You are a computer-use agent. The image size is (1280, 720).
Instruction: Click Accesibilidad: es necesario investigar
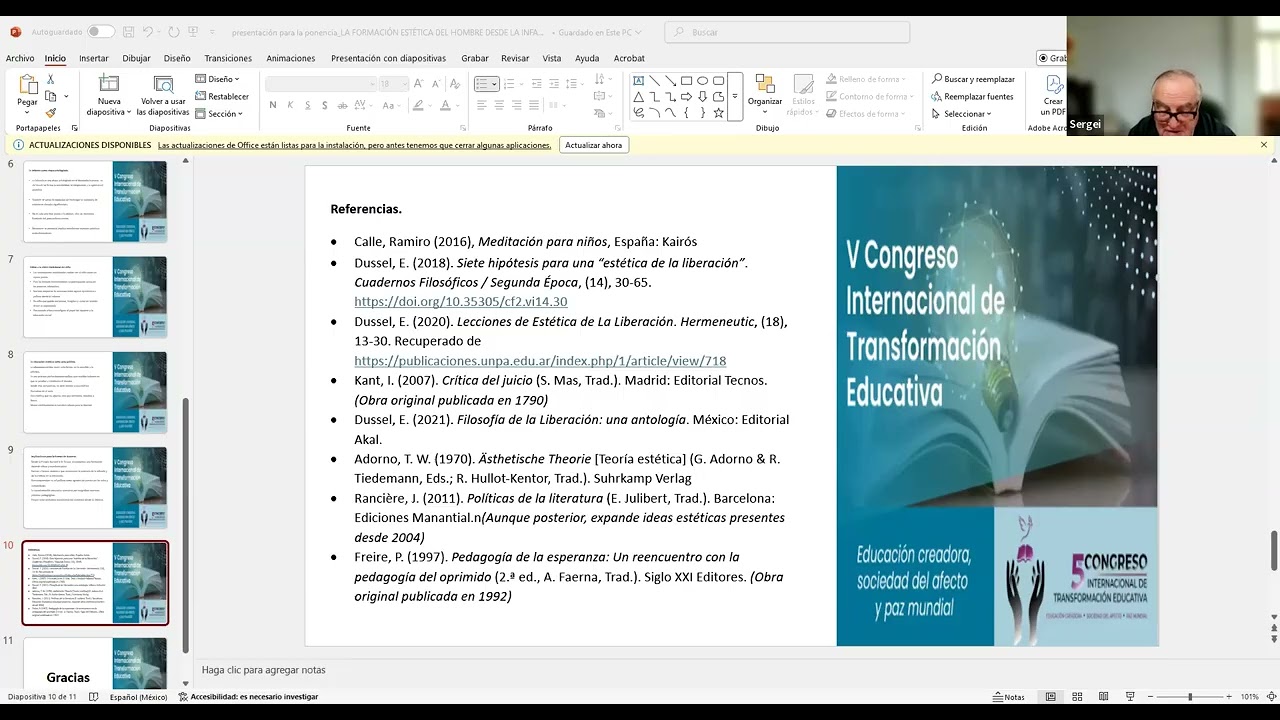coord(248,697)
